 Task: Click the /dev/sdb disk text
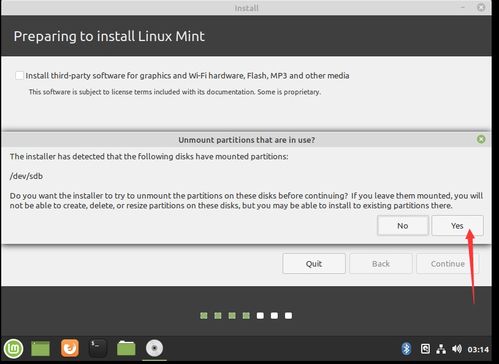[x=26, y=176]
